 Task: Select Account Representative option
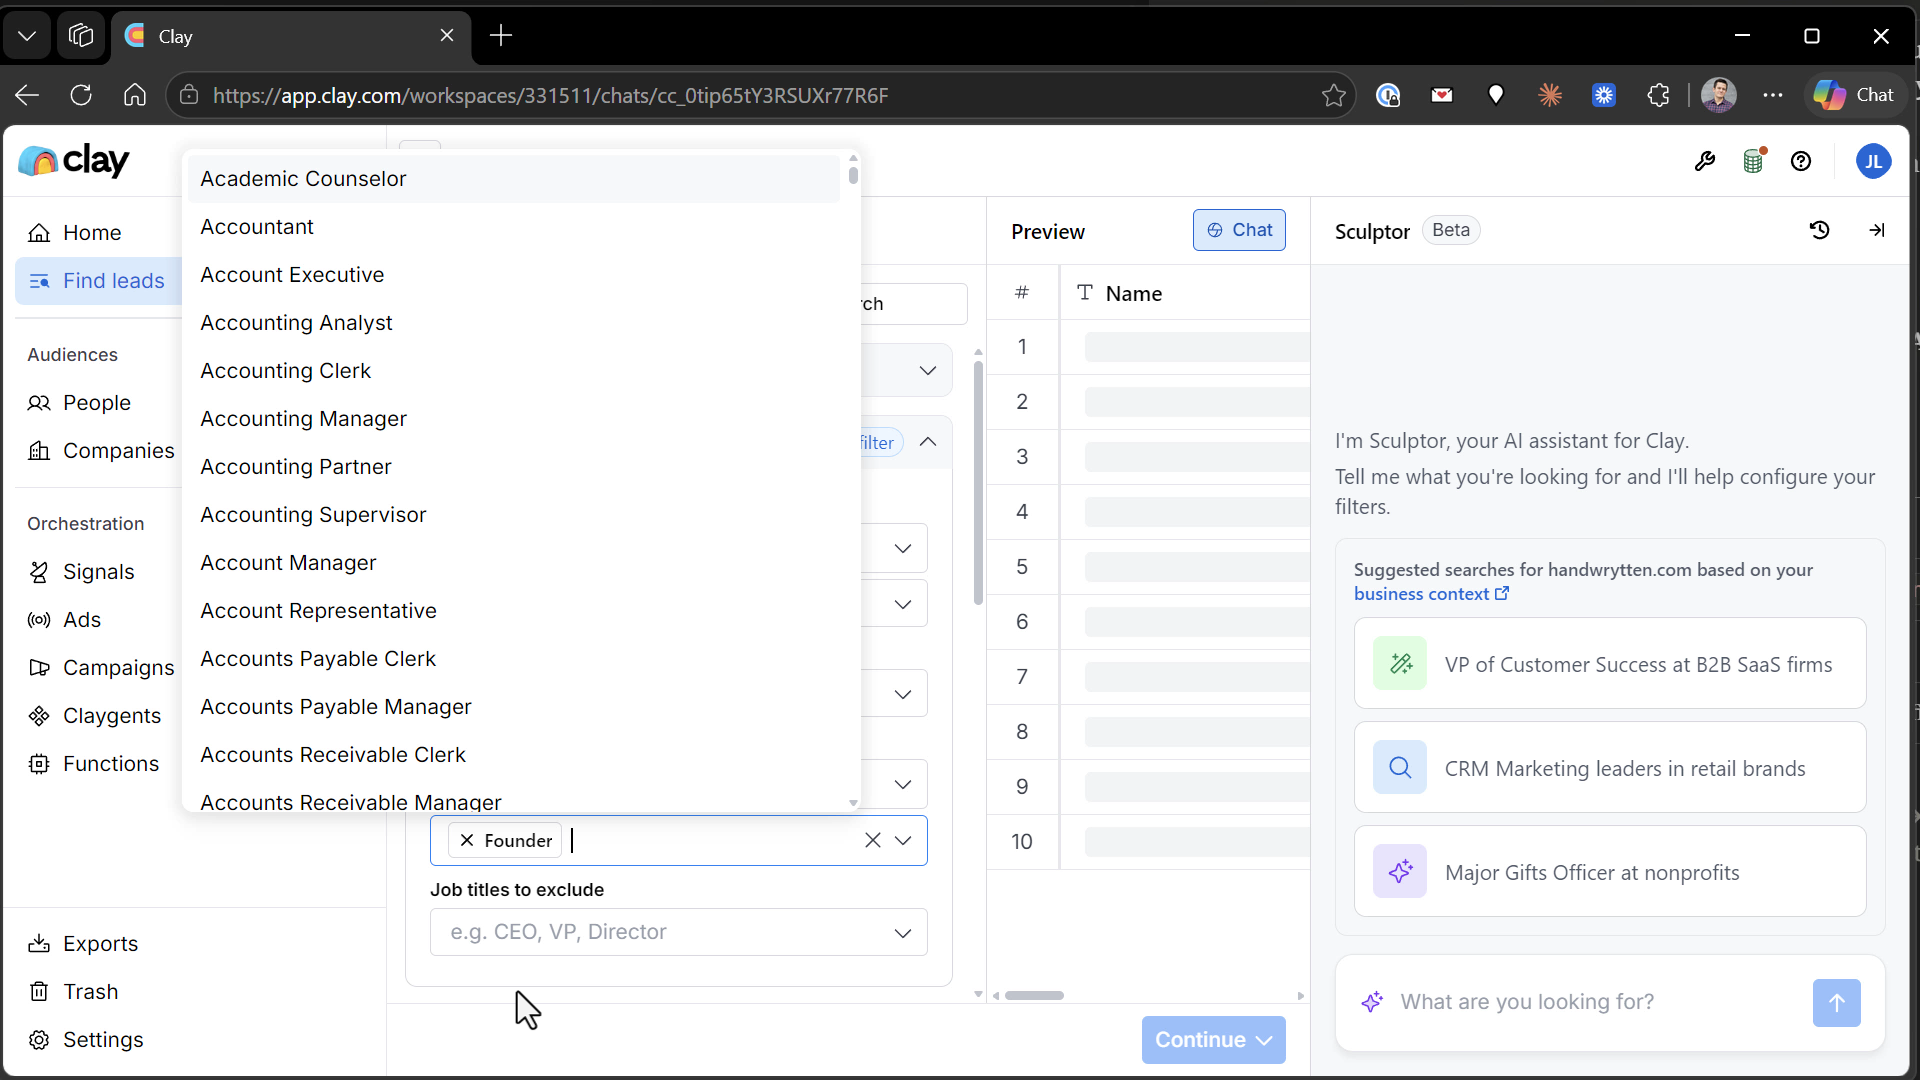pyautogui.click(x=514, y=611)
